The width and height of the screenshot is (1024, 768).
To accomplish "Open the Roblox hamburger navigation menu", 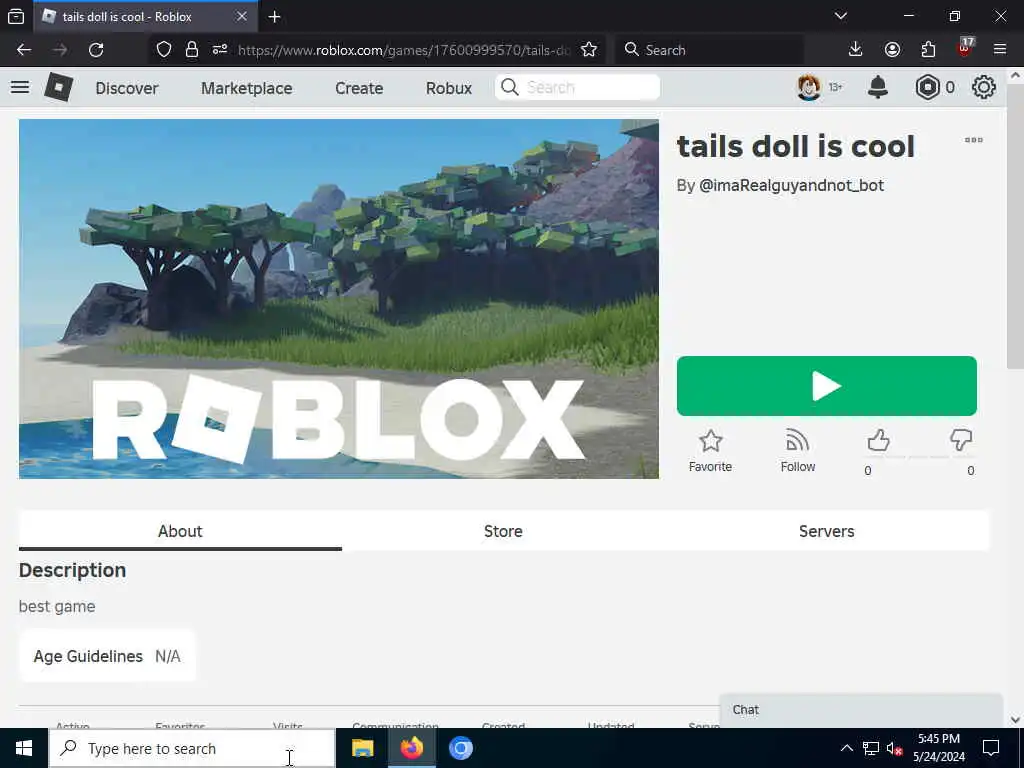I will point(20,87).
